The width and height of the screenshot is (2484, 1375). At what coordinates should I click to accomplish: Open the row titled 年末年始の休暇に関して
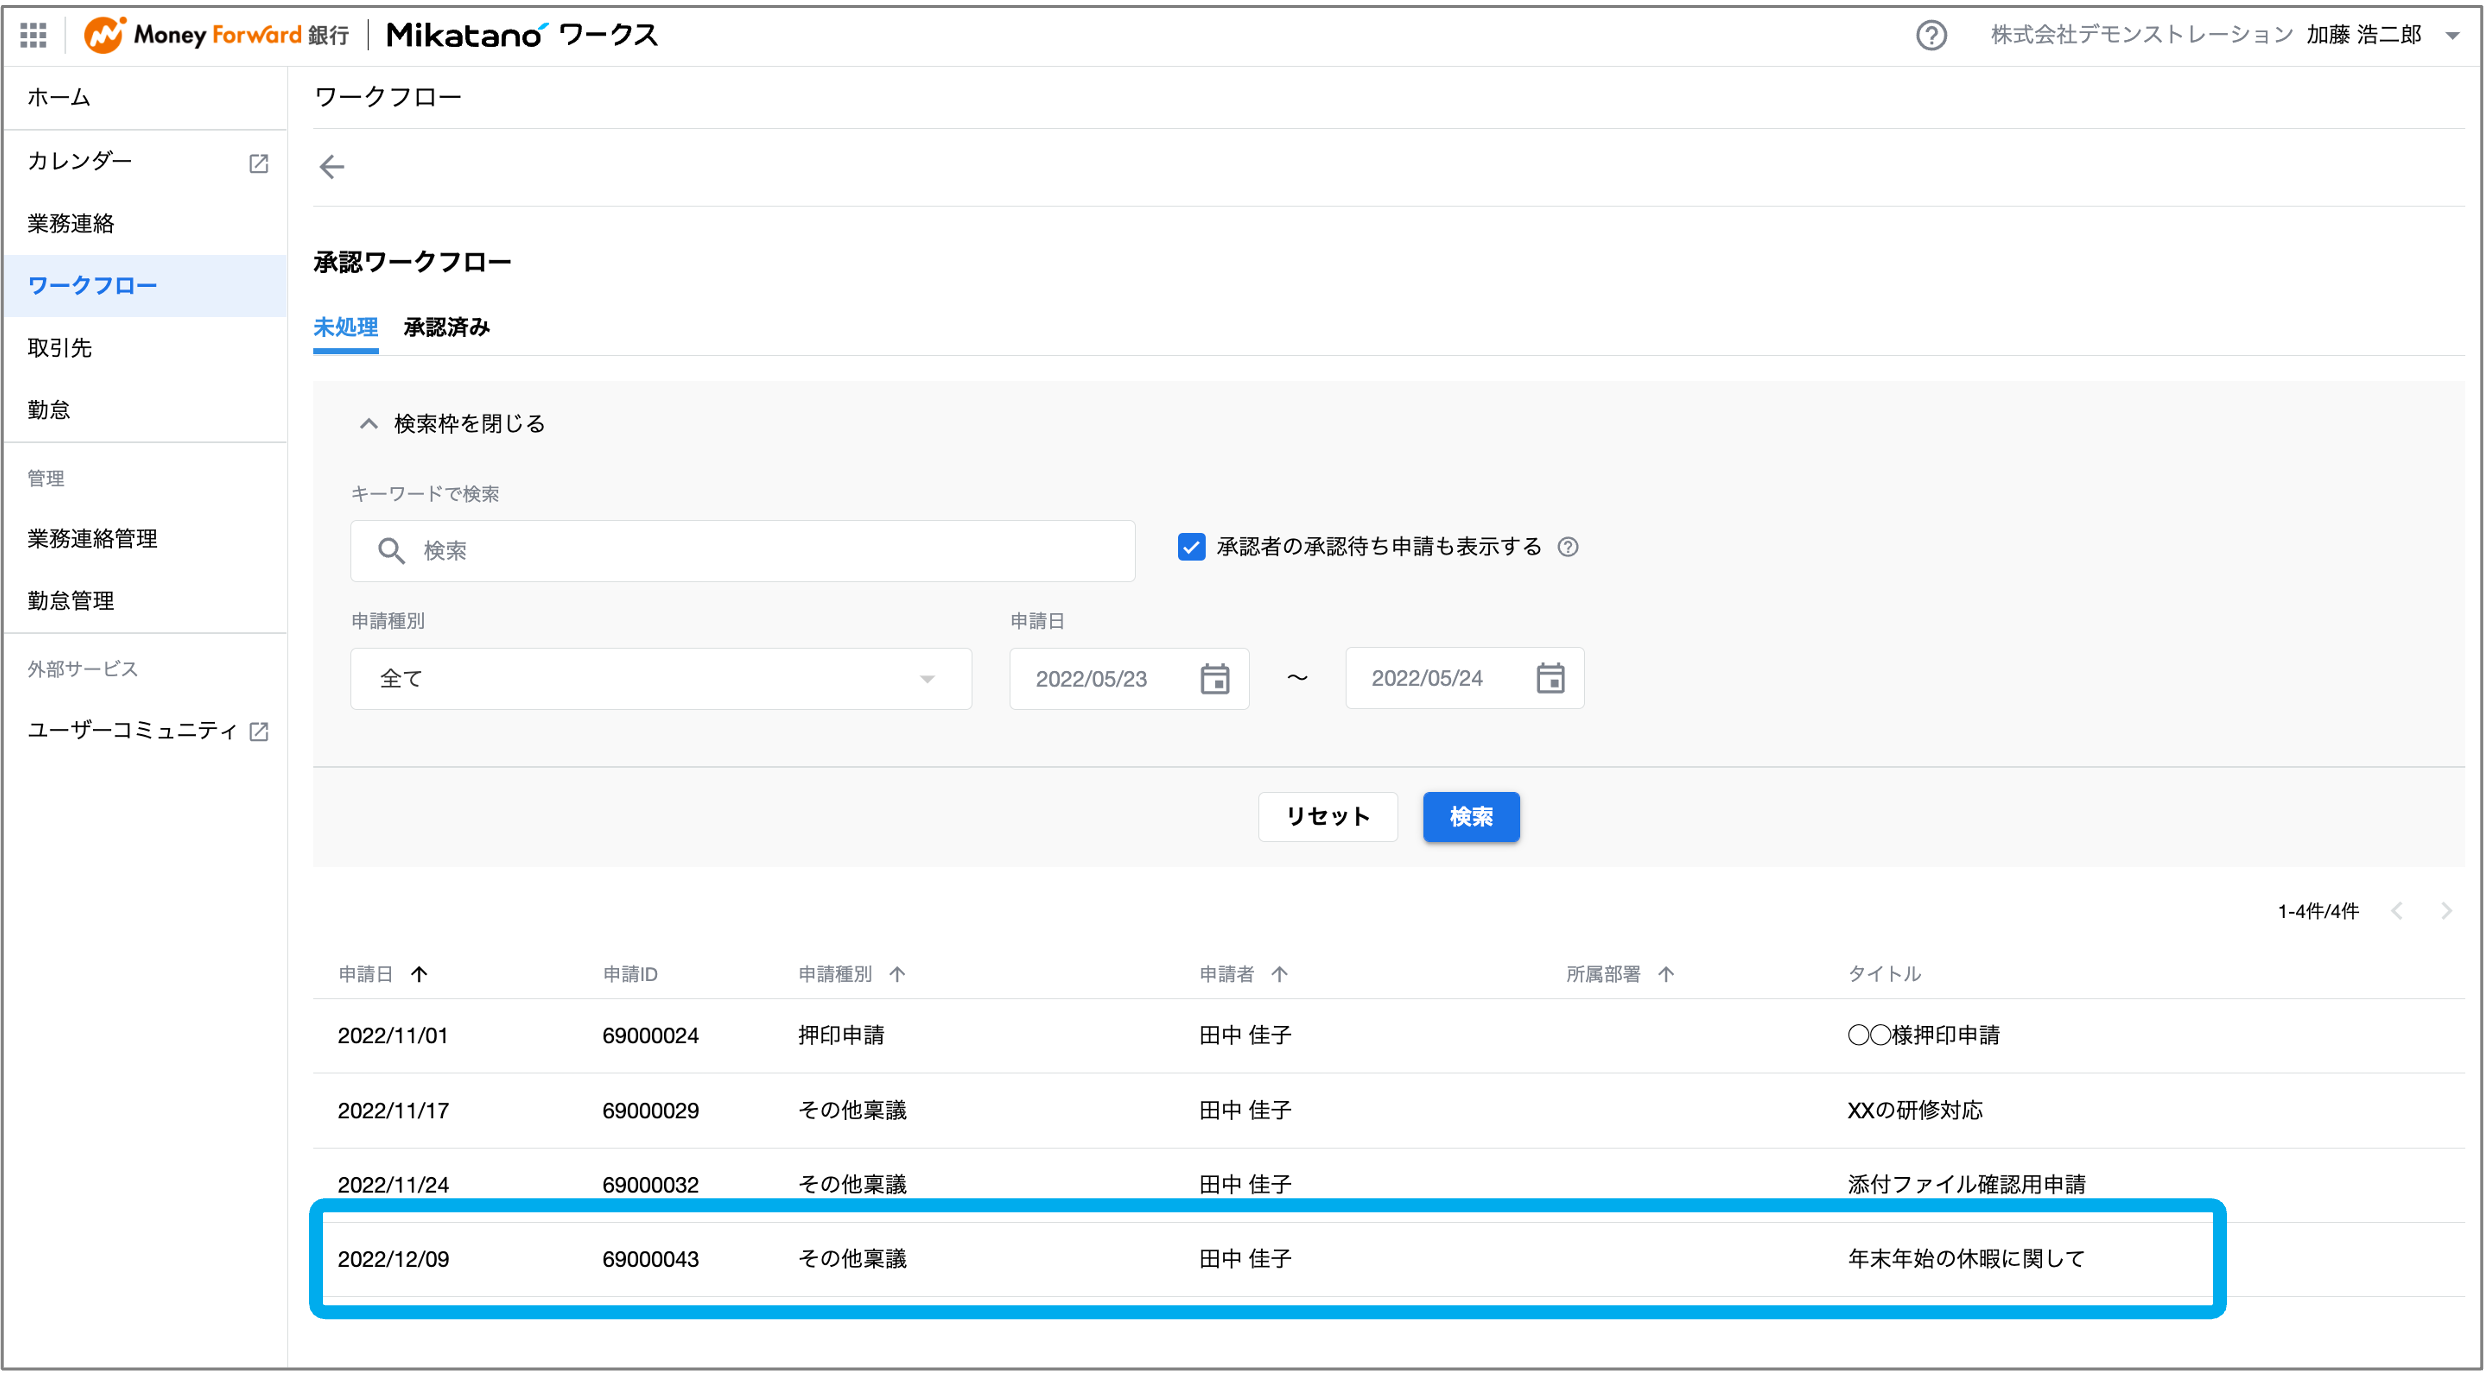click(1388, 1259)
